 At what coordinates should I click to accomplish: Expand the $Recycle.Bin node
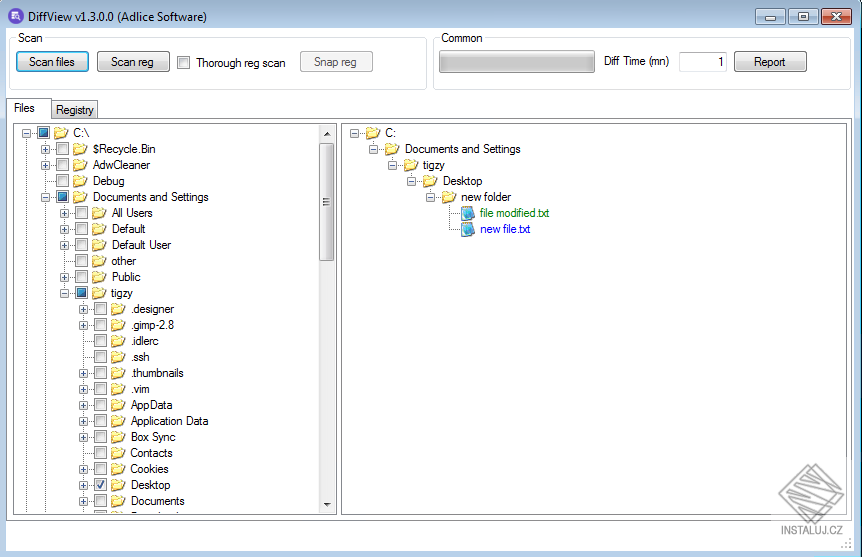coord(46,149)
